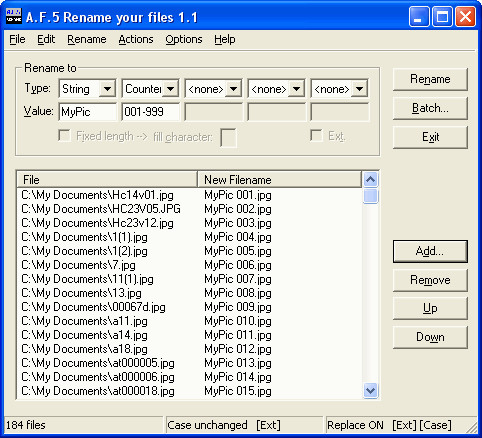Click new filename MyPic 015.jpg
Screen dimensions: 482x438
[x=238, y=391]
